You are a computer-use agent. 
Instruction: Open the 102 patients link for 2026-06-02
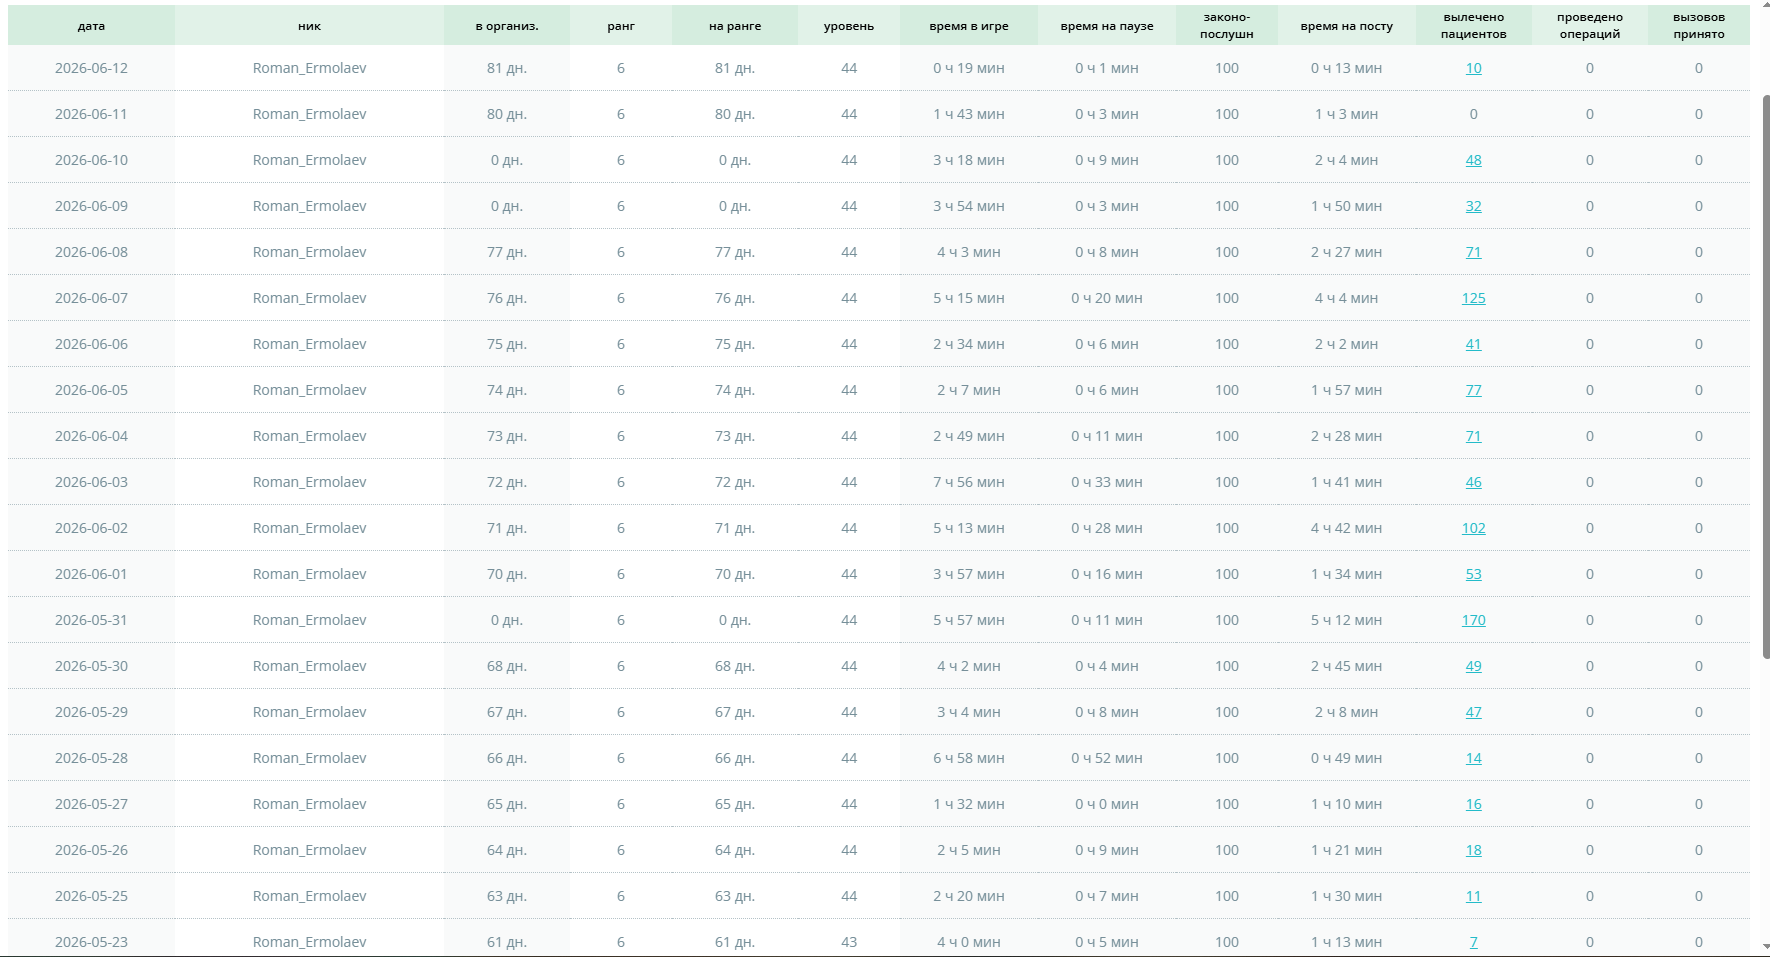click(1473, 528)
